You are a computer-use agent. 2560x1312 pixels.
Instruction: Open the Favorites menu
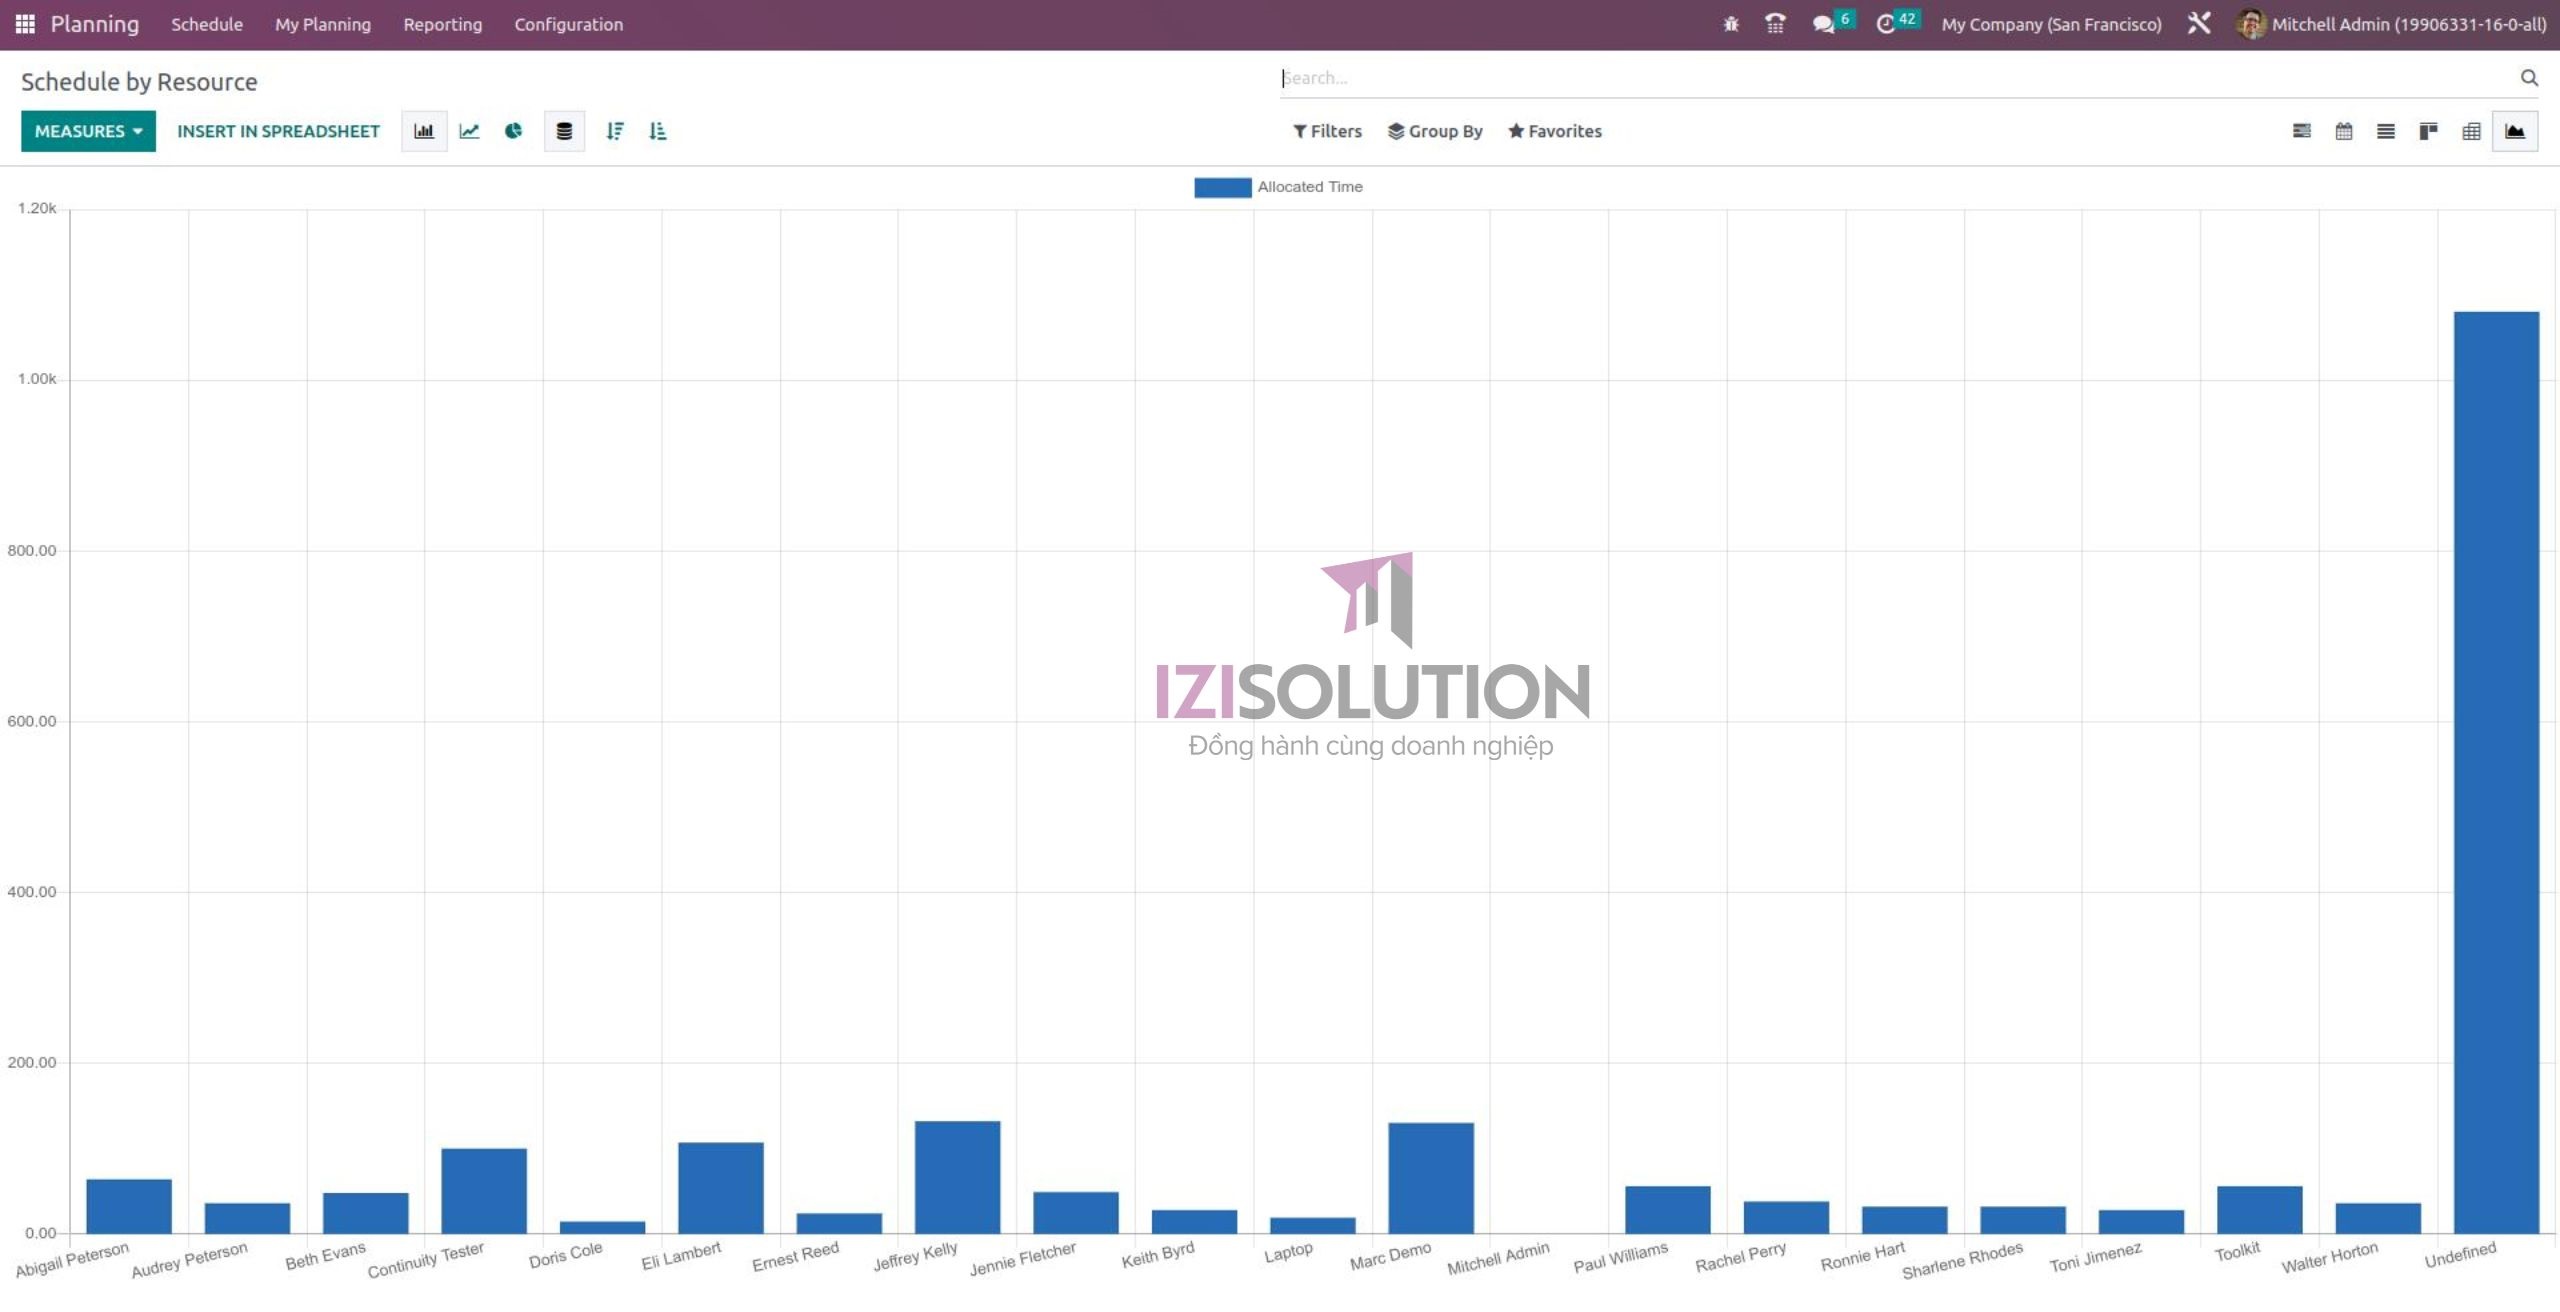point(1555,131)
